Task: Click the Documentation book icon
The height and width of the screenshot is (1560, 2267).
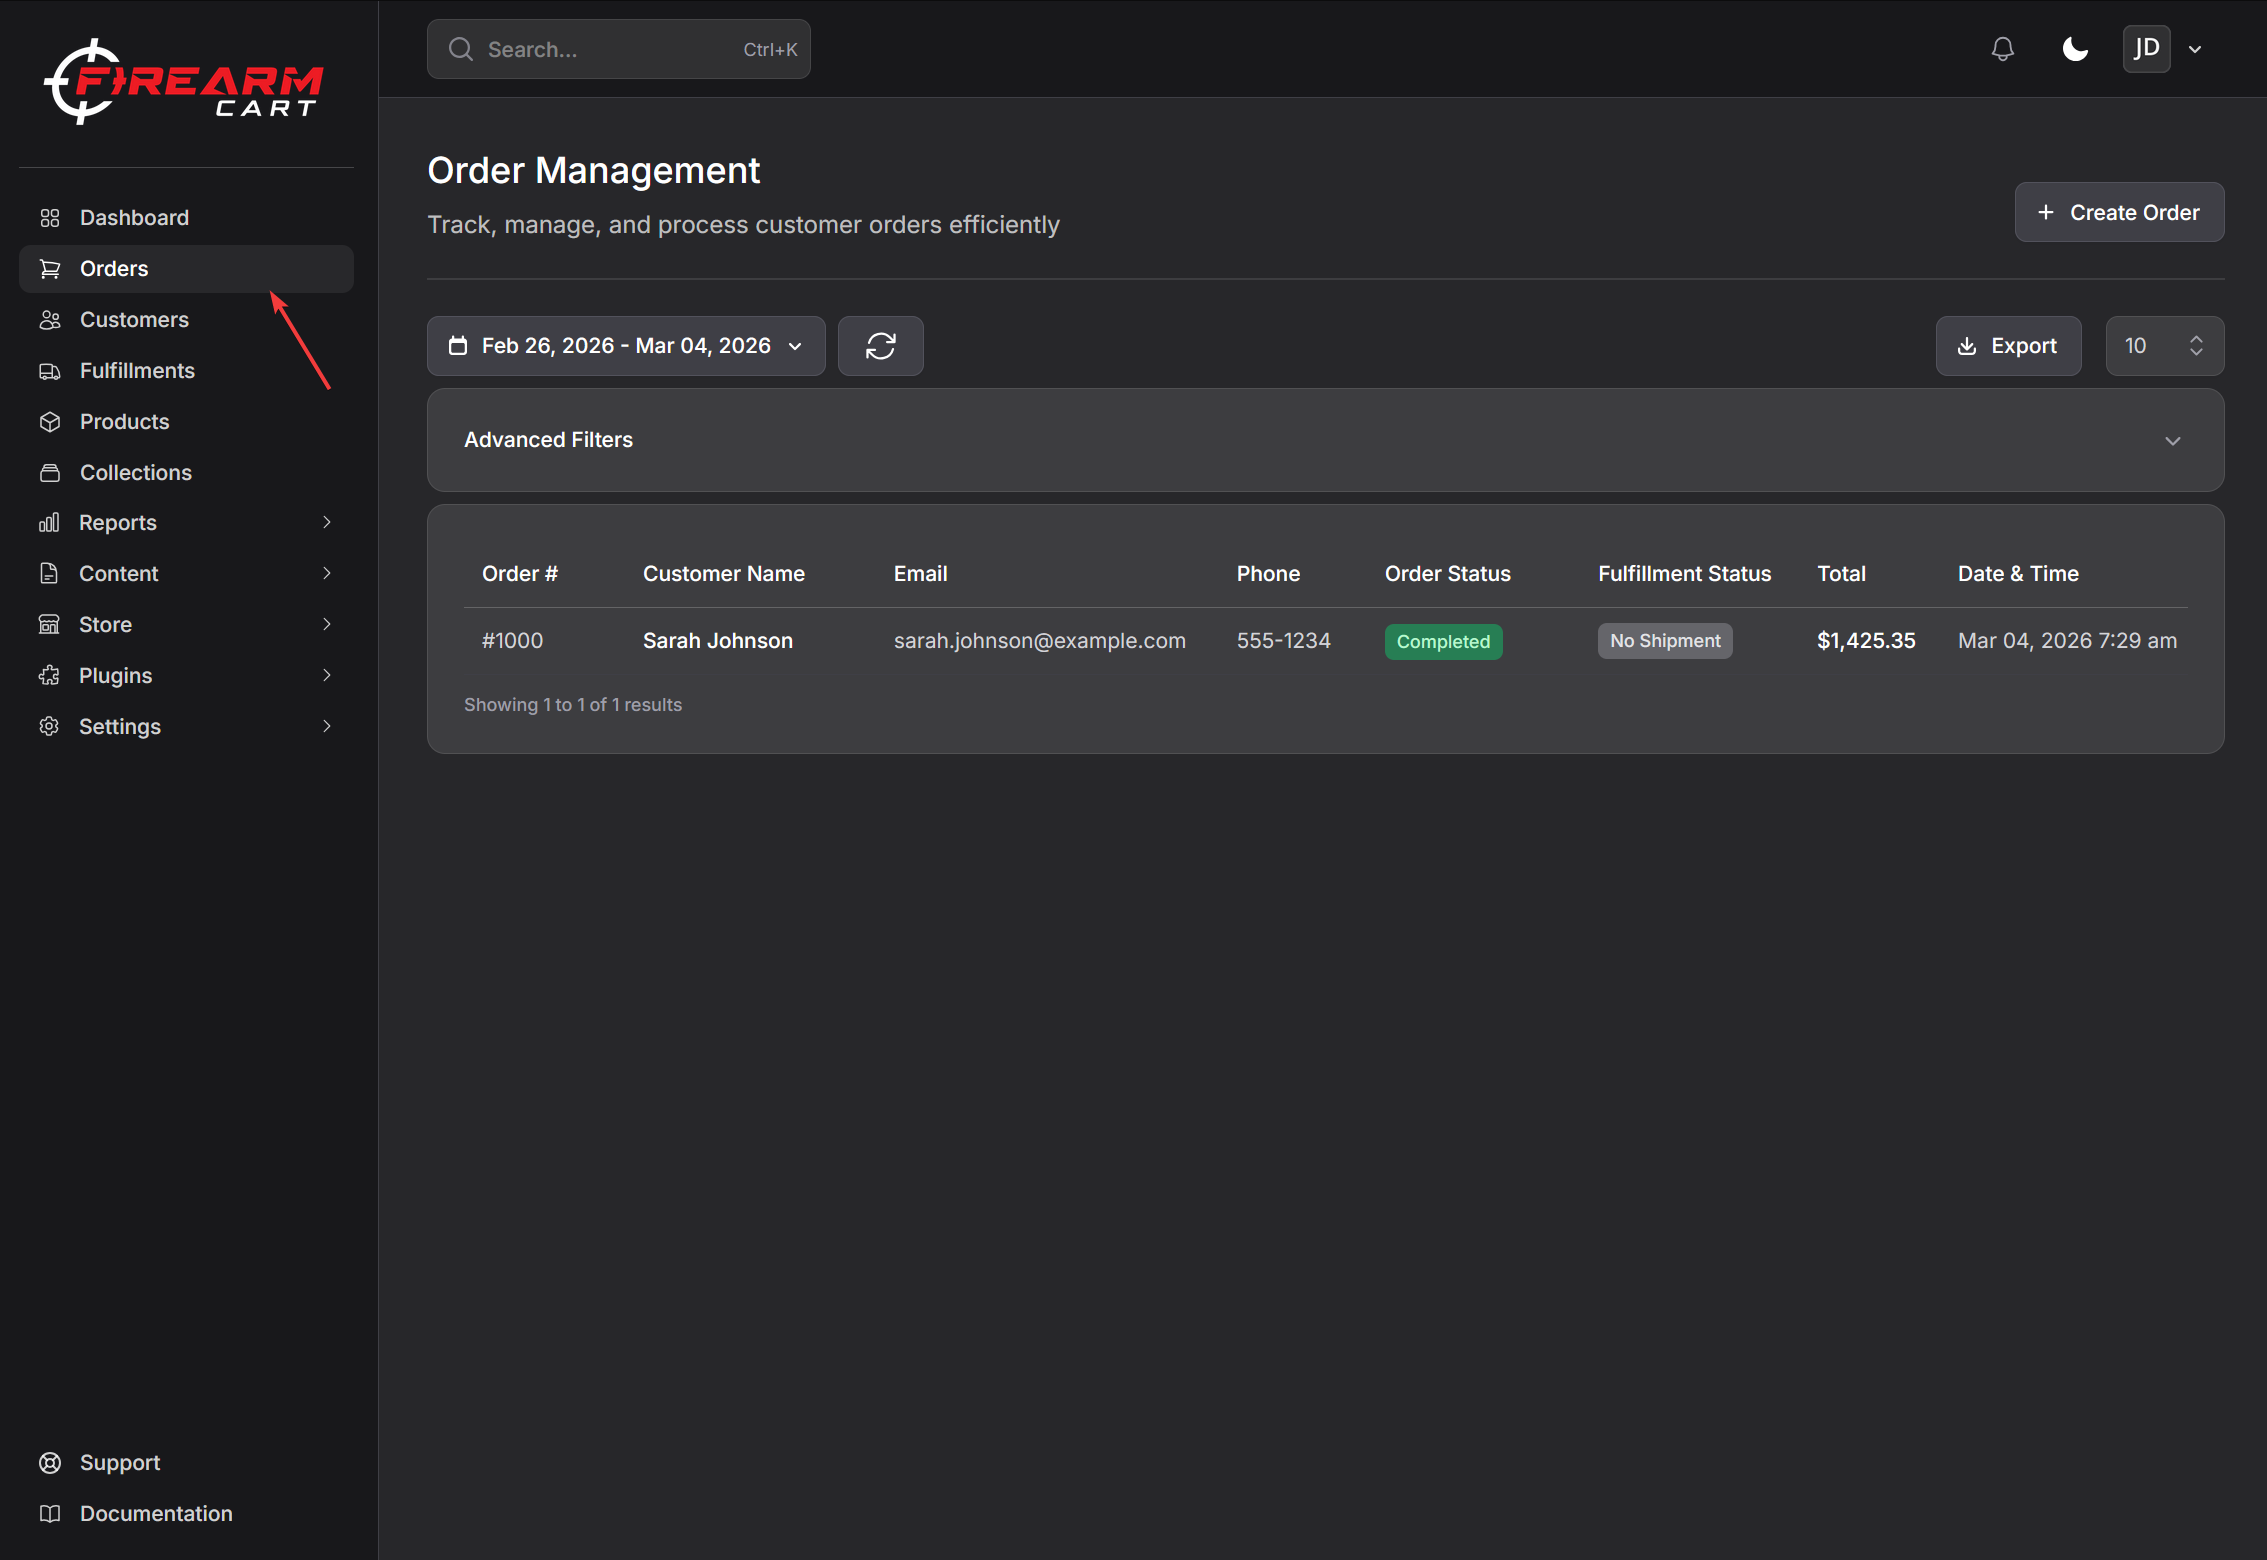Action: pyautogui.click(x=50, y=1514)
